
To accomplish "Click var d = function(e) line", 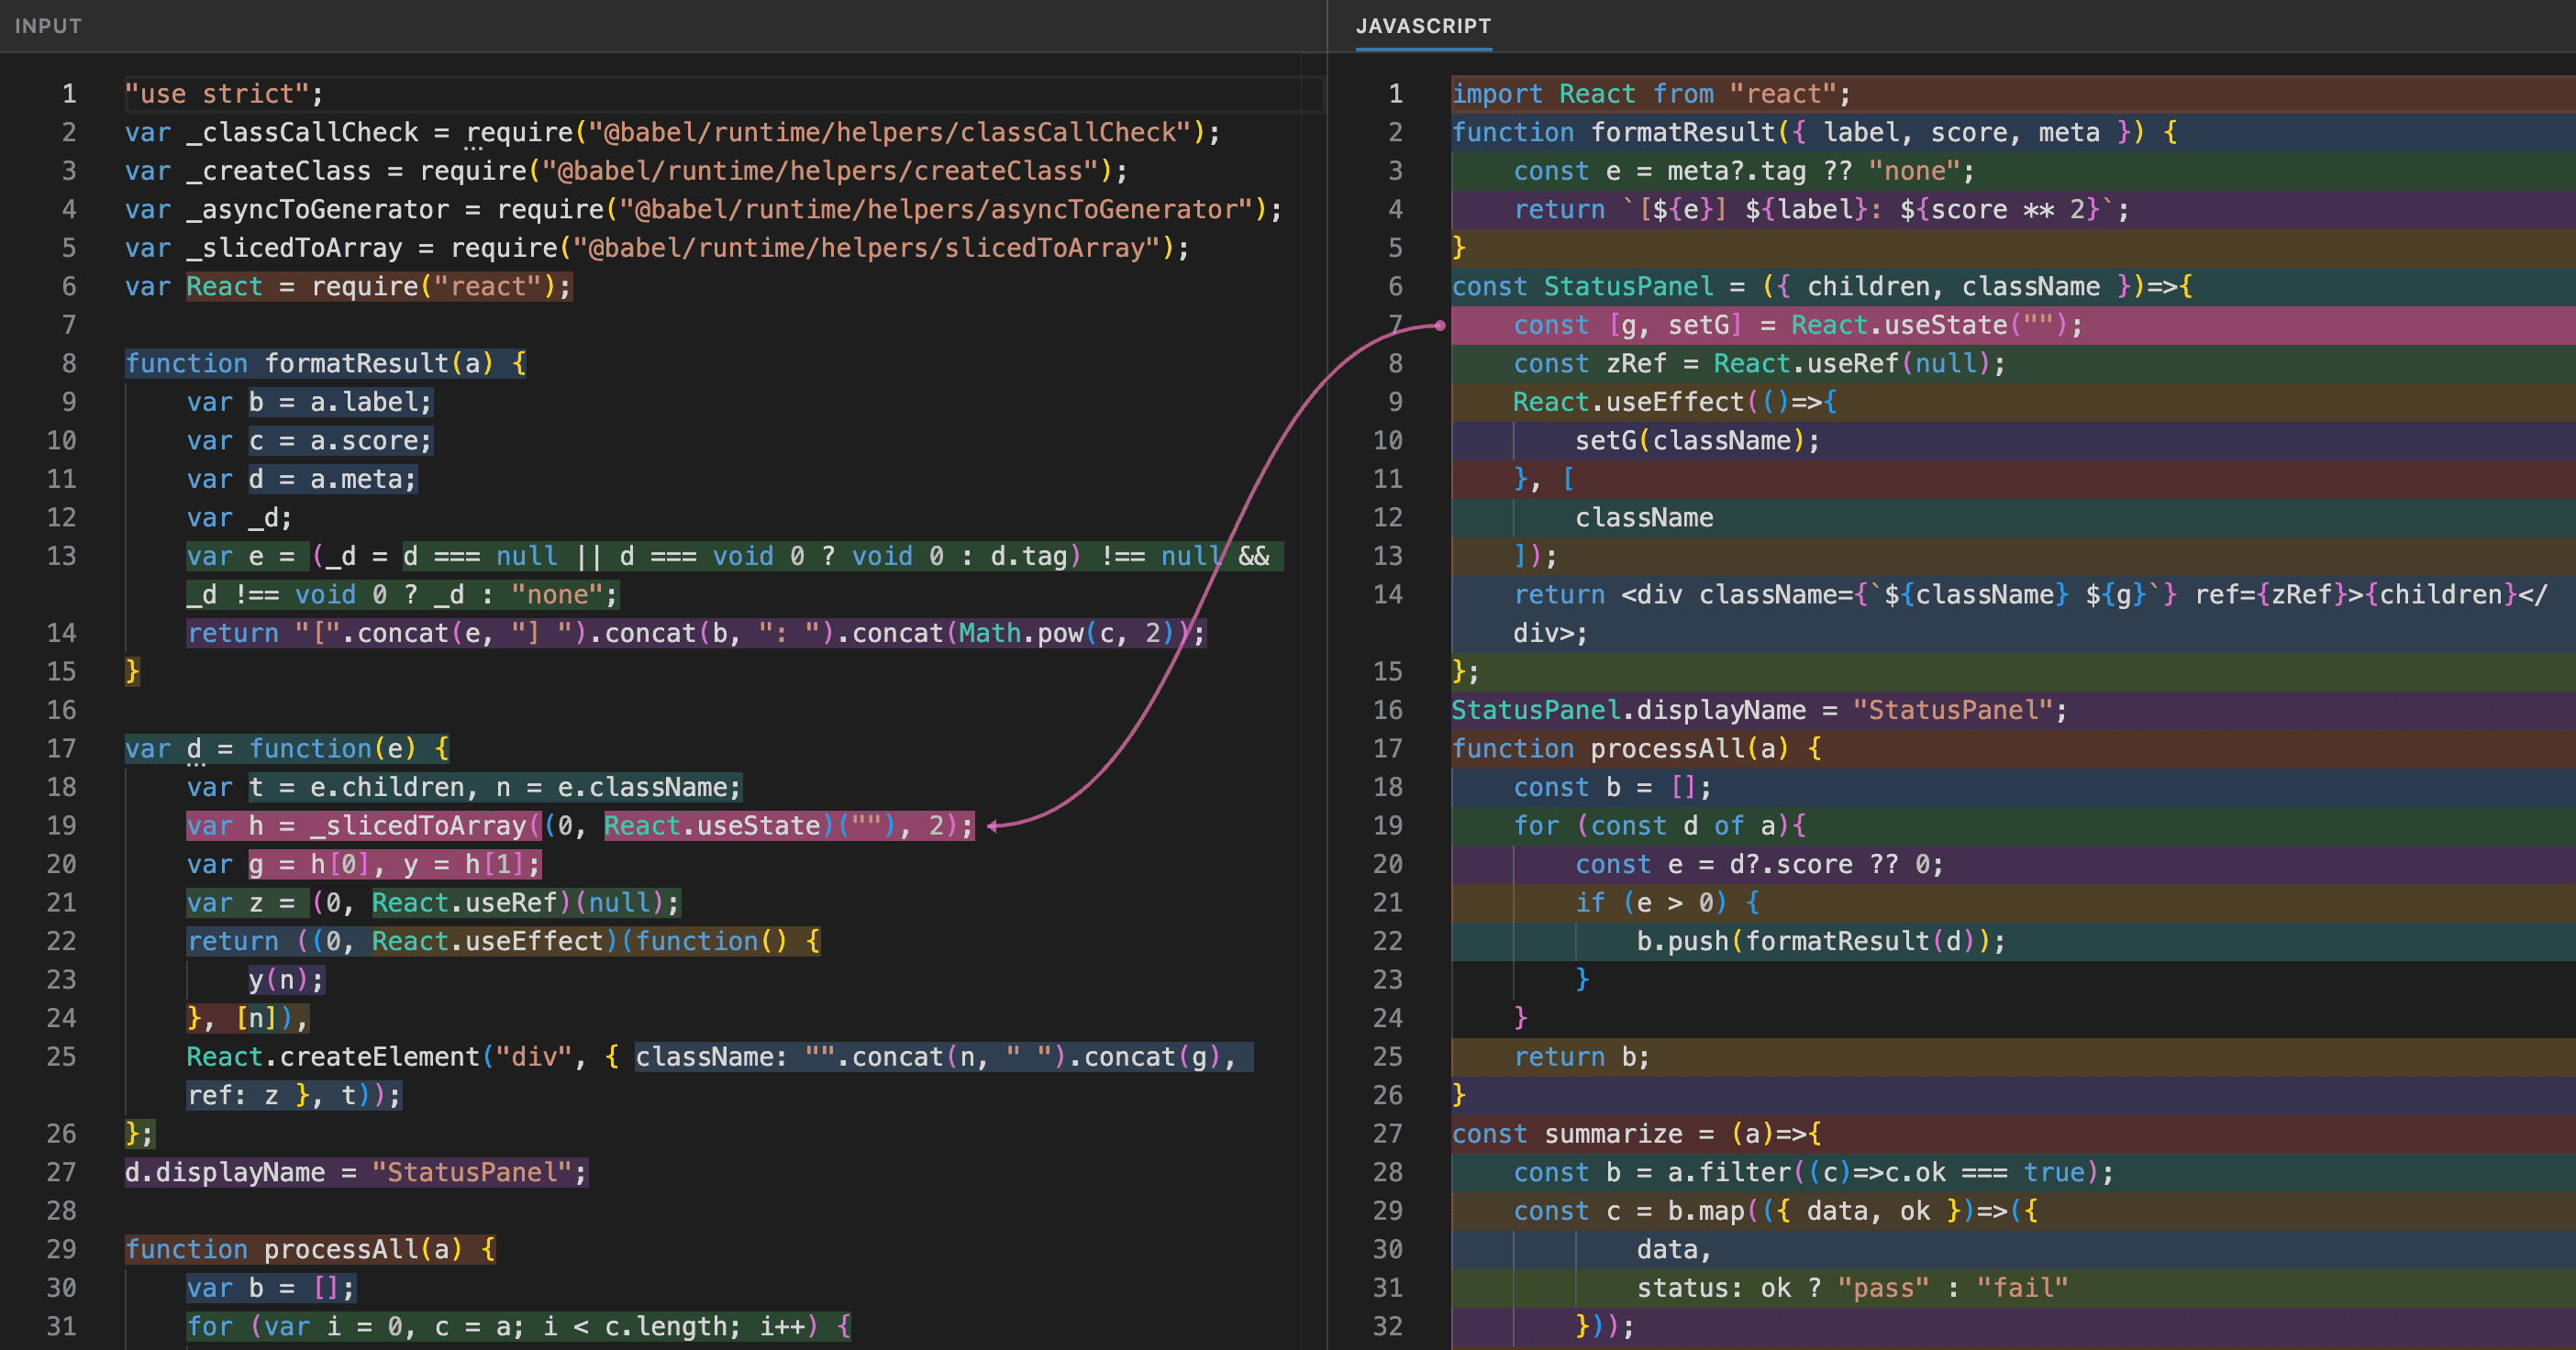I will pyautogui.click(x=287, y=749).
